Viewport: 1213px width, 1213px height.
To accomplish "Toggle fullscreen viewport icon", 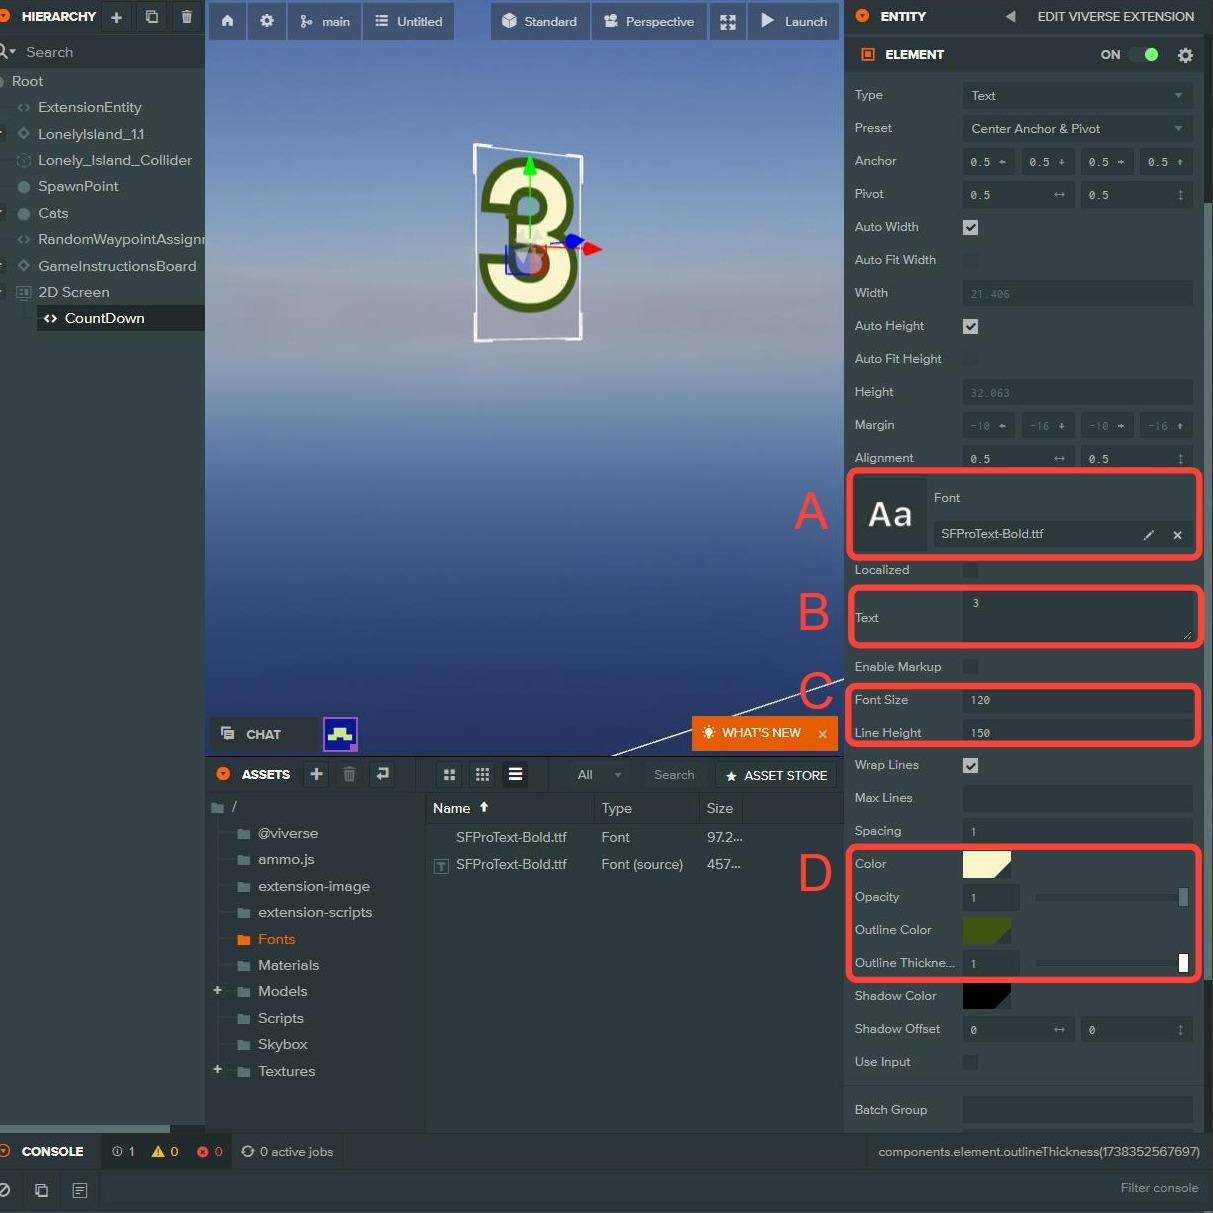I will [728, 22].
